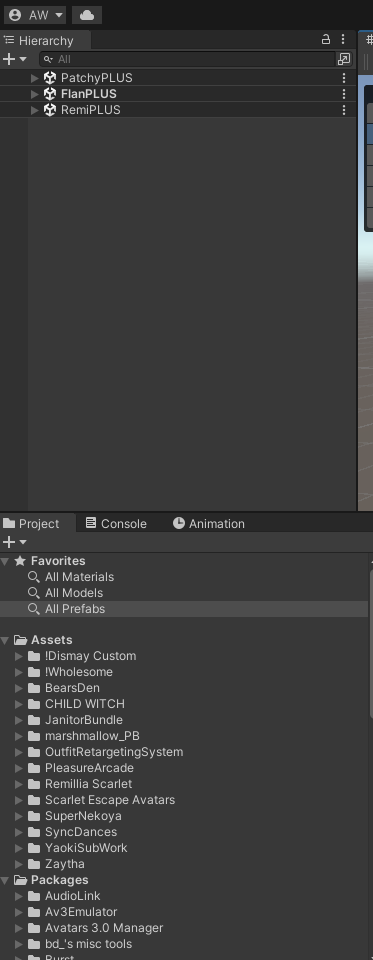Screen dimensions: 373x960
Task: Collapse the Assets folder tree
Action: tap(5, 640)
